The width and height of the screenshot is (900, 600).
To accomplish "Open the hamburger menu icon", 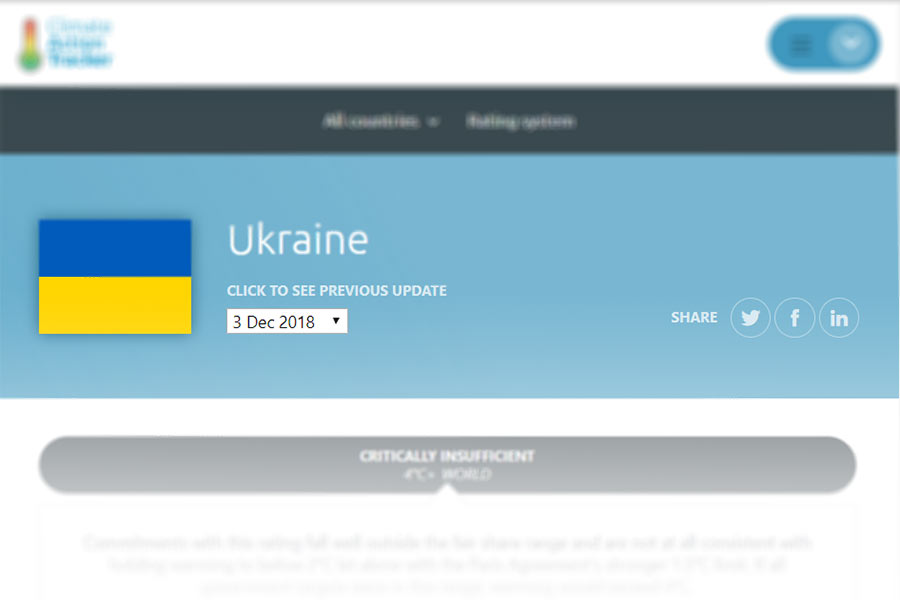I will point(801,45).
